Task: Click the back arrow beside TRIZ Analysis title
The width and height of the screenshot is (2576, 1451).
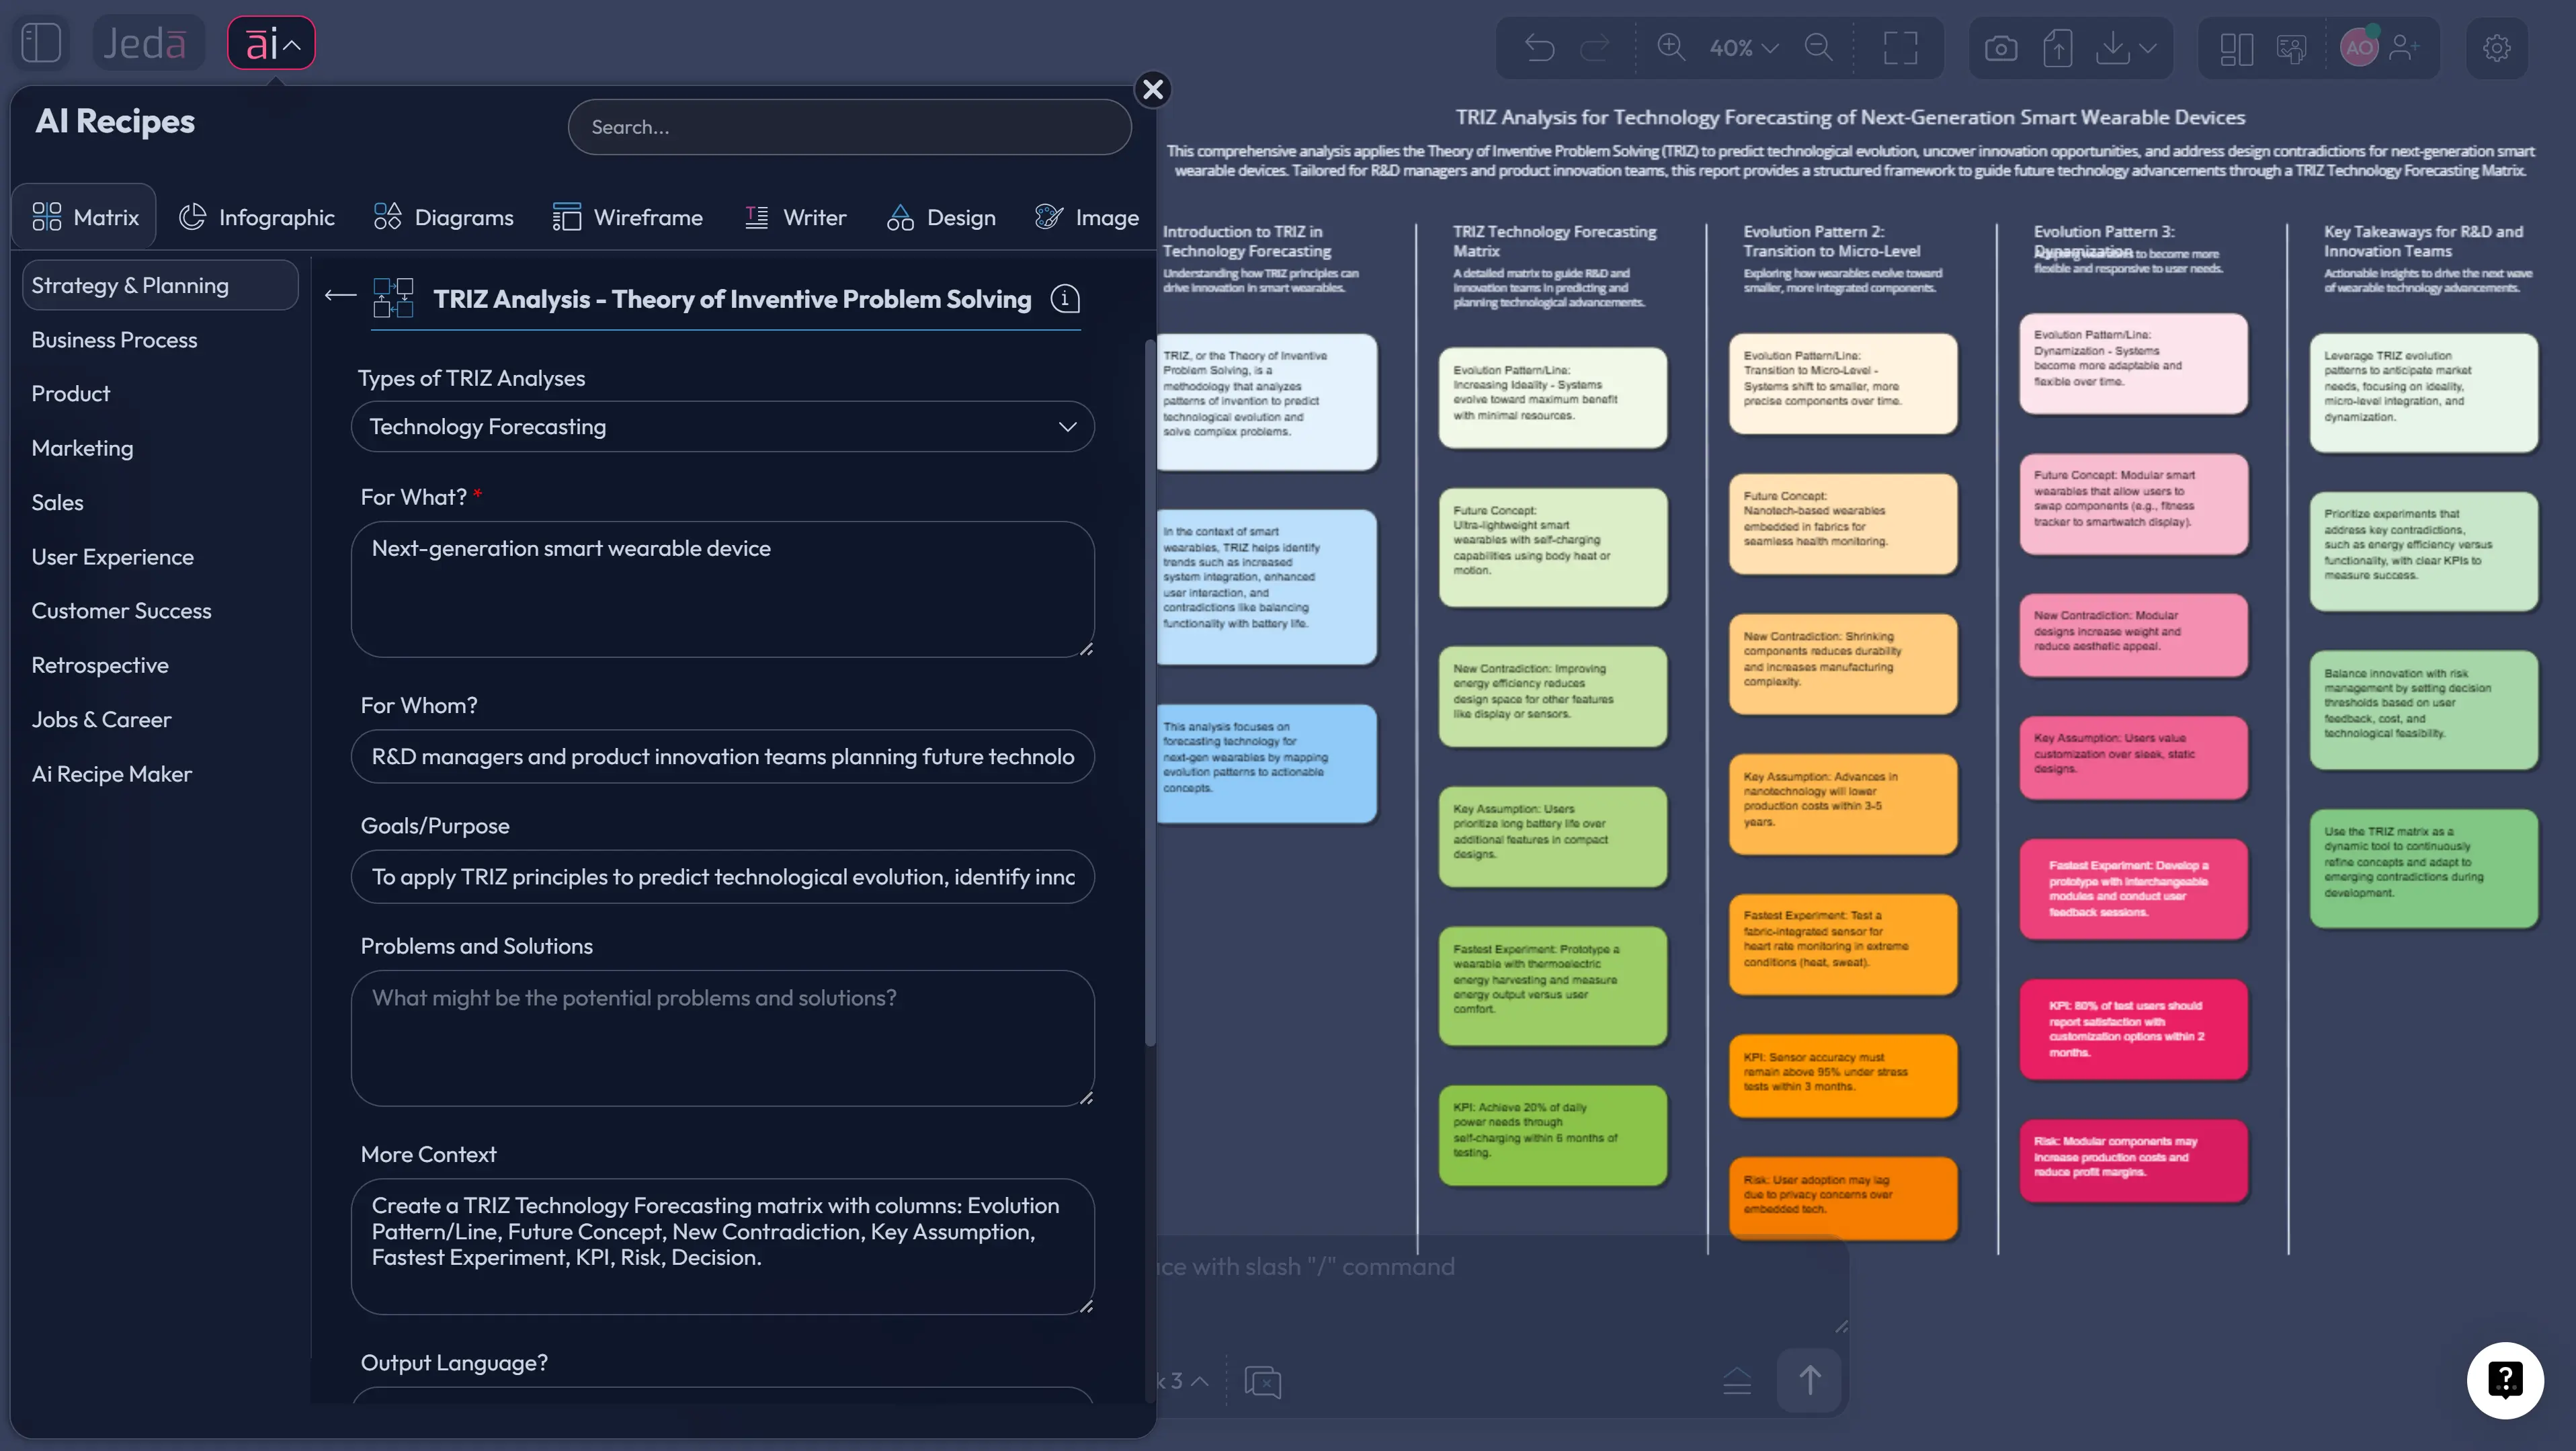Action: coord(339,295)
